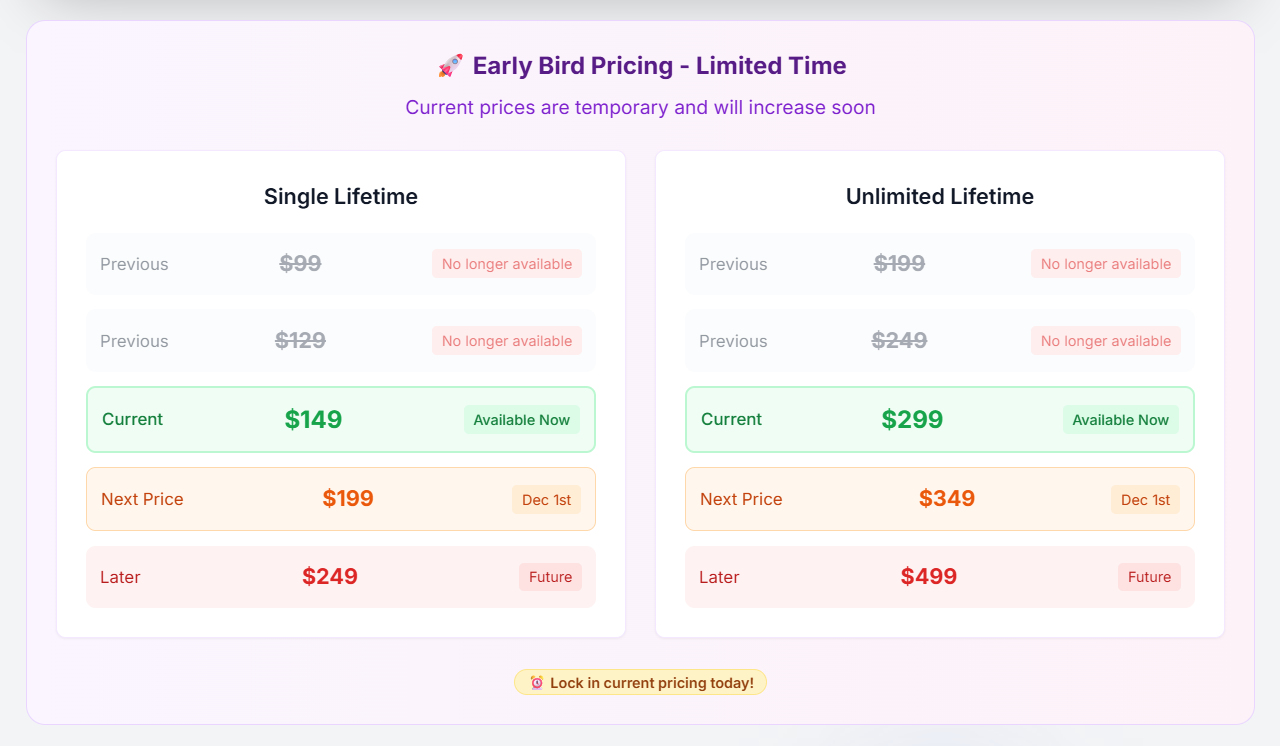Image resolution: width=1280 pixels, height=746 pixels.
Task: Click the 'Early Bird Pricing - Limited Time' title
Action: tap(659, 66)
